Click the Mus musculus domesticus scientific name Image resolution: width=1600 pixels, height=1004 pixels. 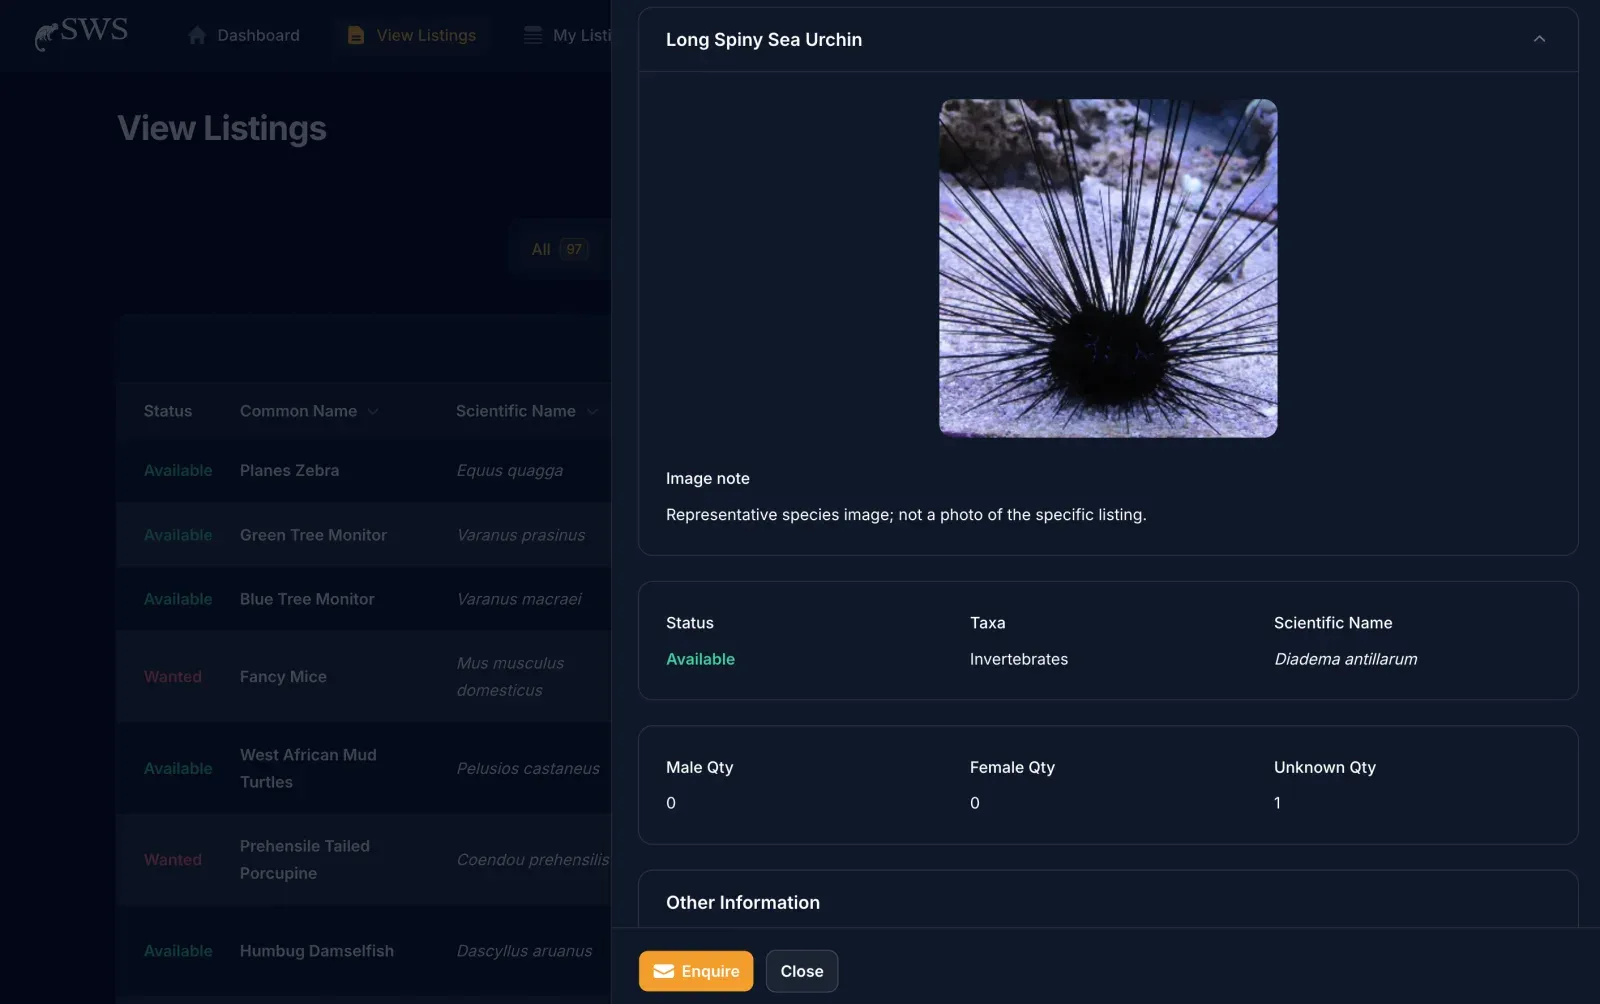click(x=510, y=677)
